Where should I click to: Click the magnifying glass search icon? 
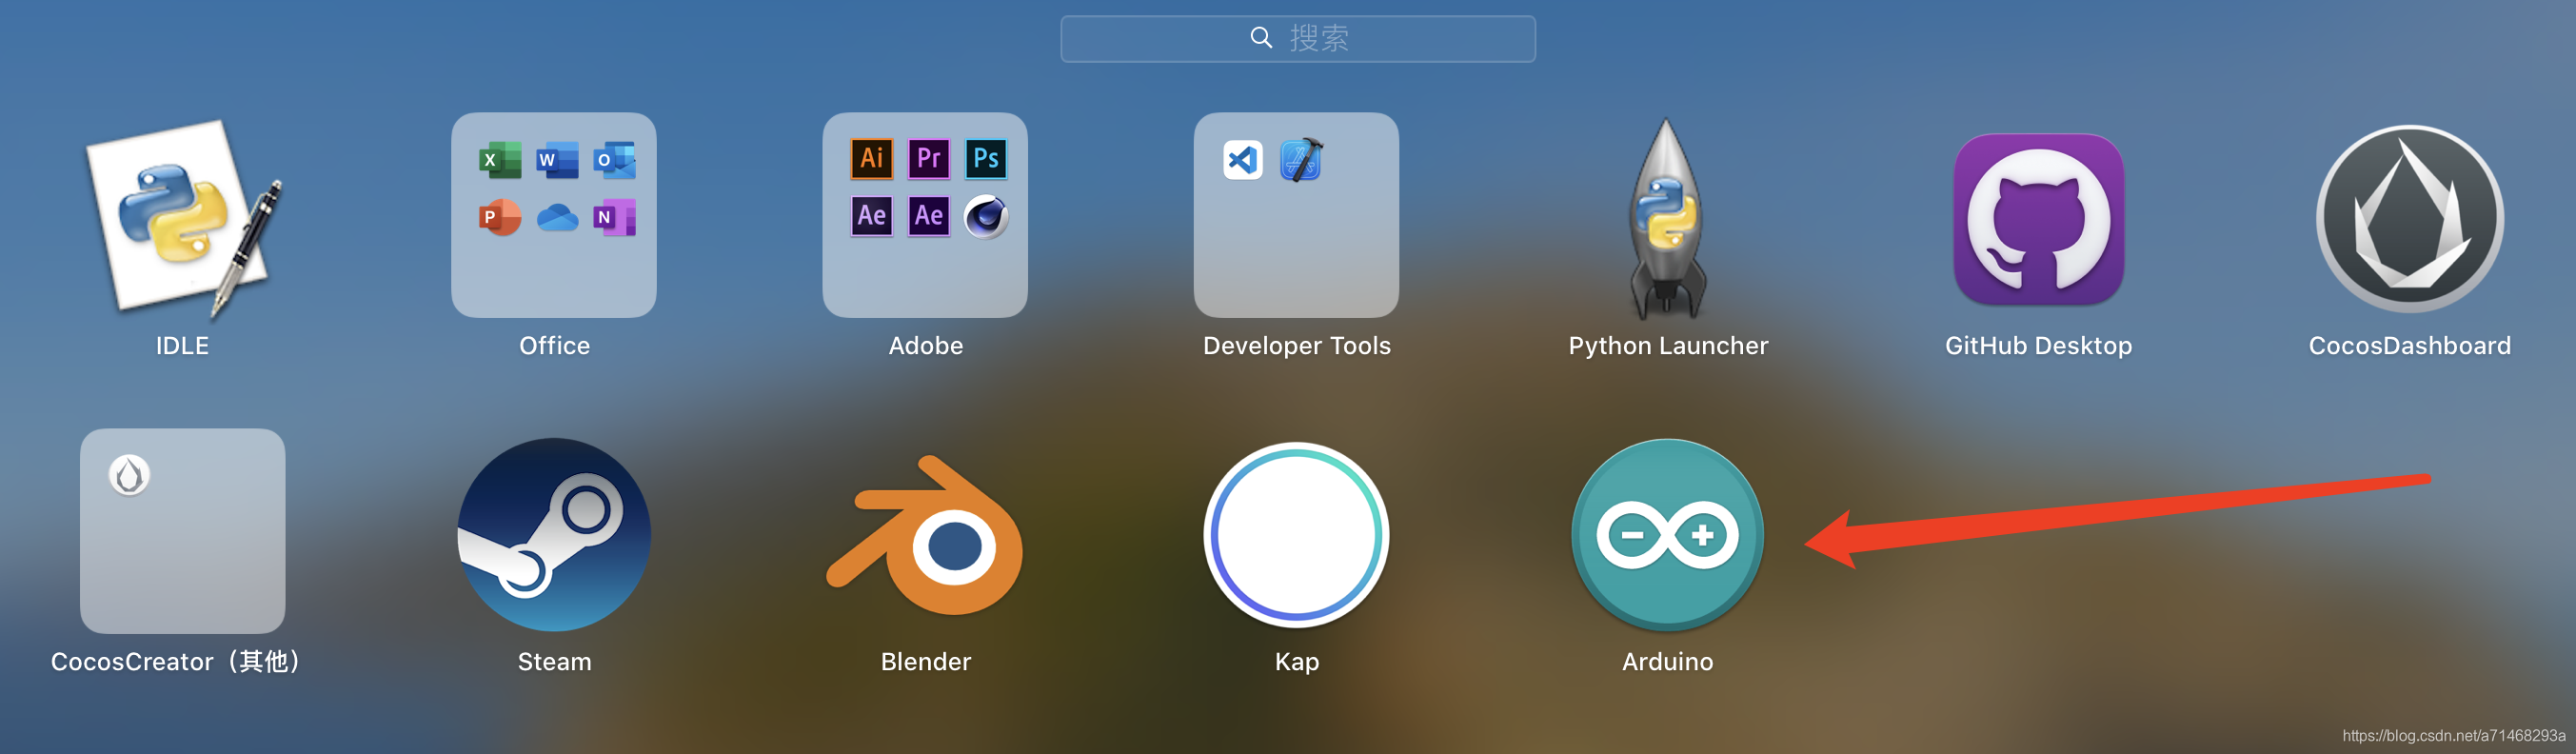[1261, 38]
